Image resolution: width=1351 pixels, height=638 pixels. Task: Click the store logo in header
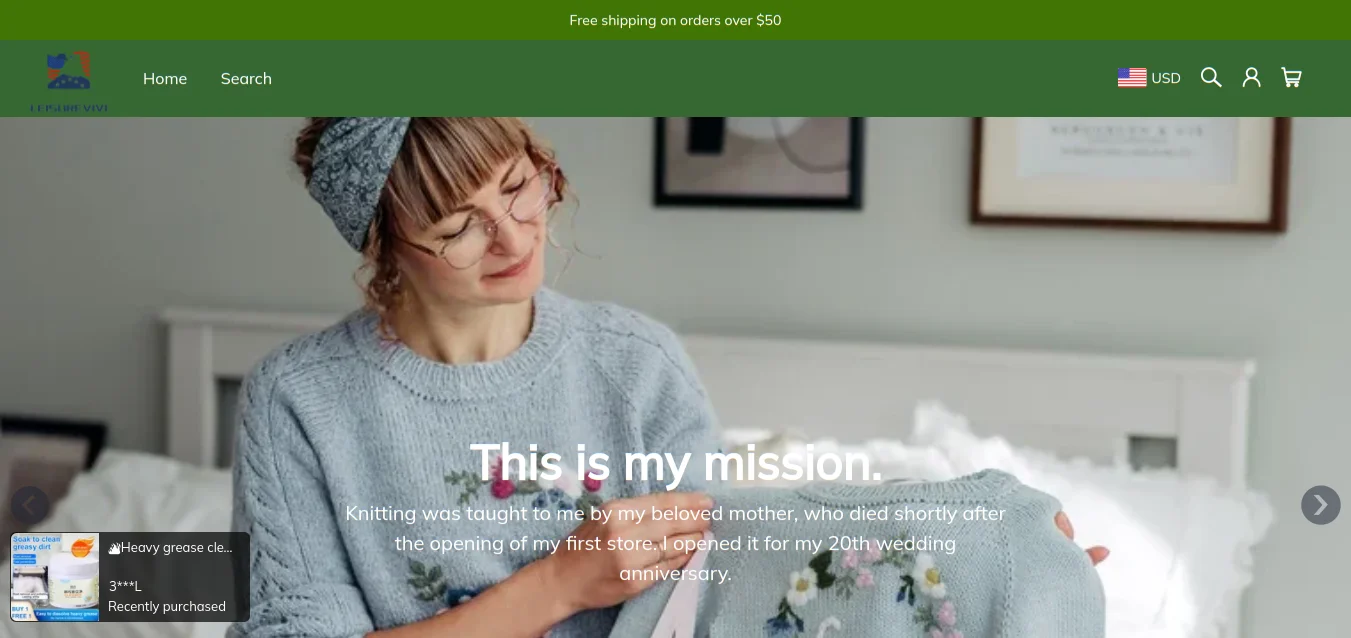(x=69, y=80)
